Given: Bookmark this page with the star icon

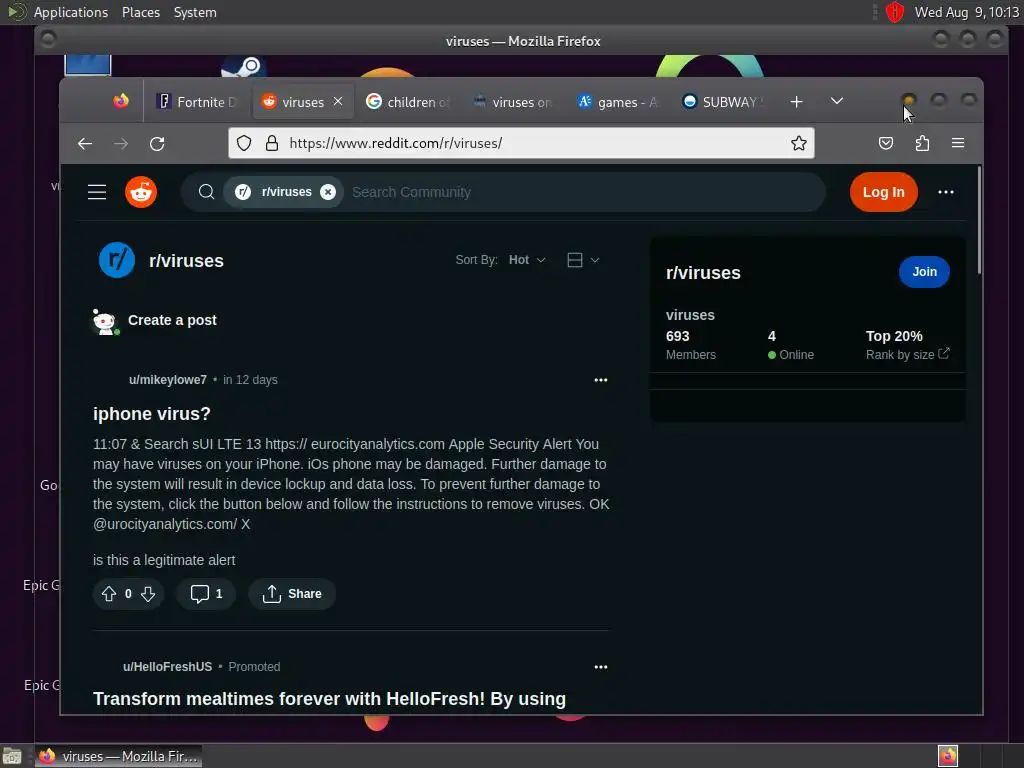Looking at the screenshot, I should (799, 143).
